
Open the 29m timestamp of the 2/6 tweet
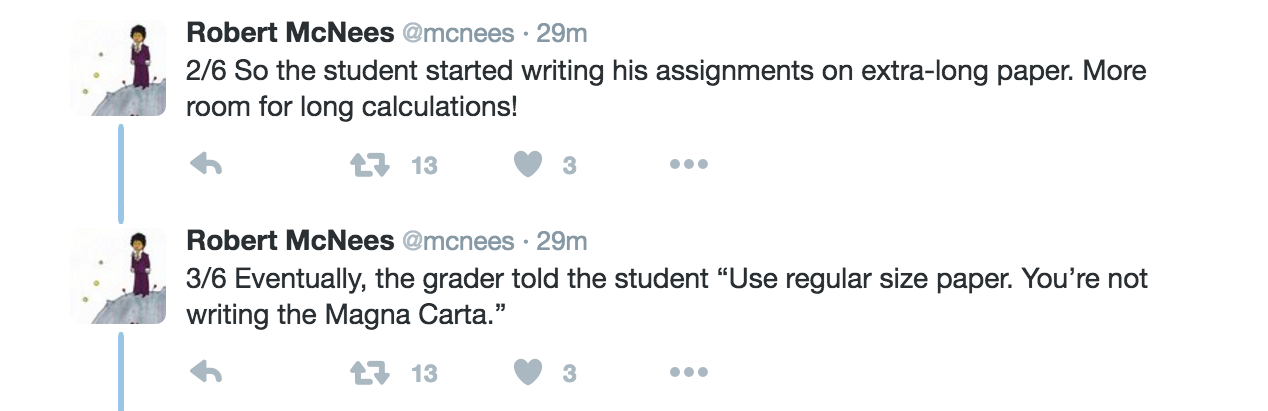coord(562,33)
